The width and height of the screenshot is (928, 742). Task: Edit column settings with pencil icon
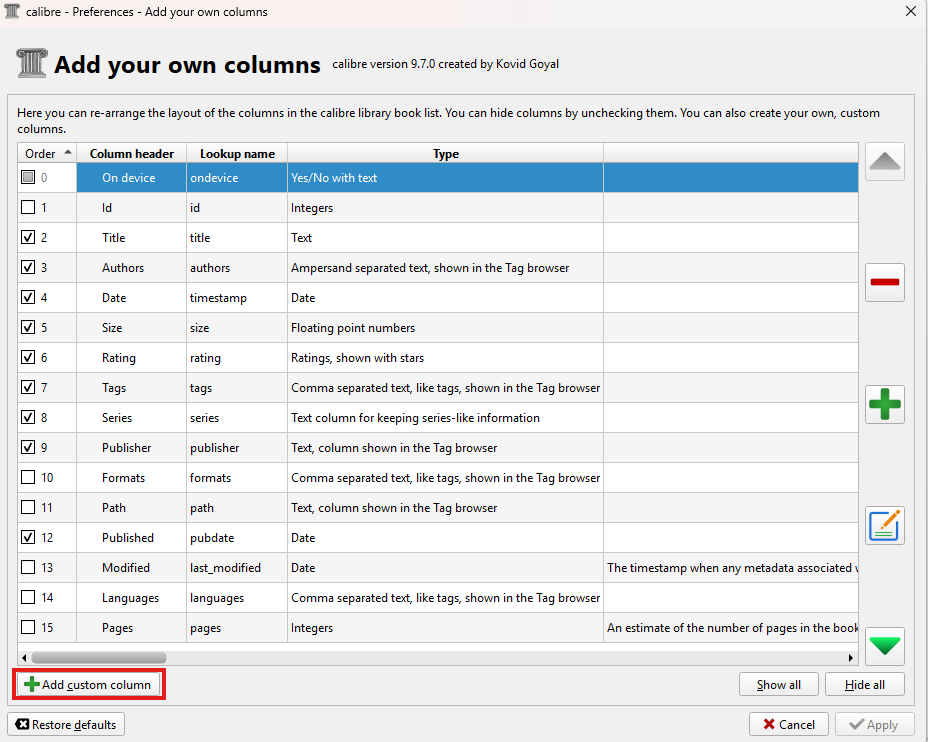click(884, 525)
